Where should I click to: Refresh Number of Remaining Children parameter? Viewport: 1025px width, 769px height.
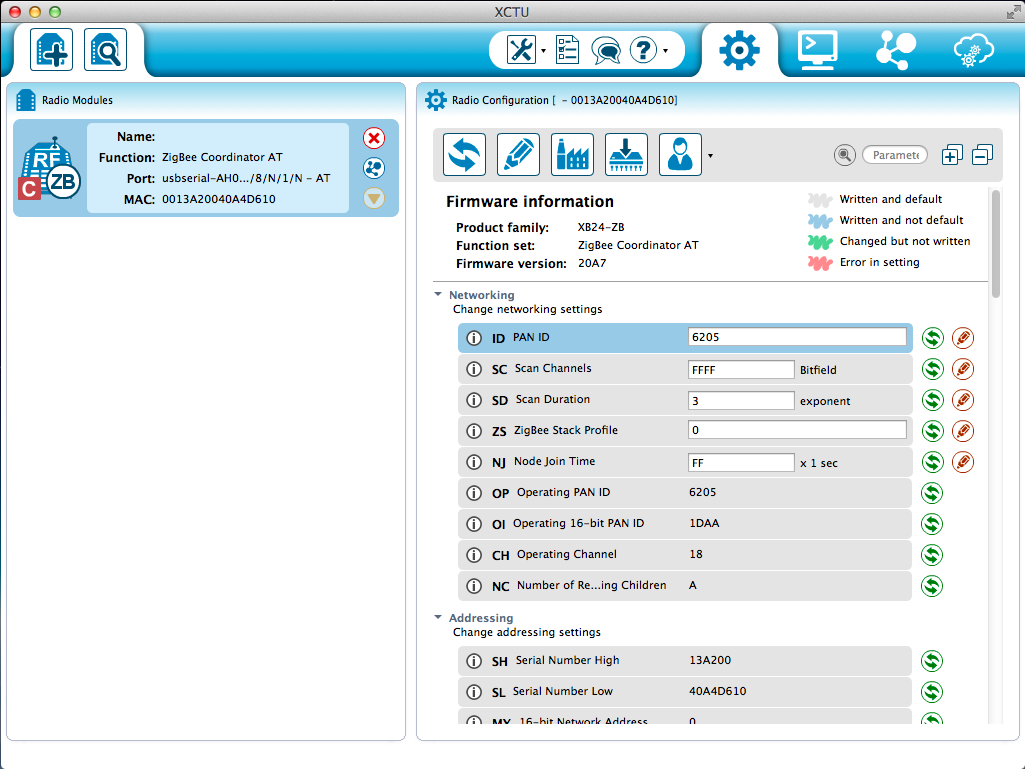(x=932, y=585)
